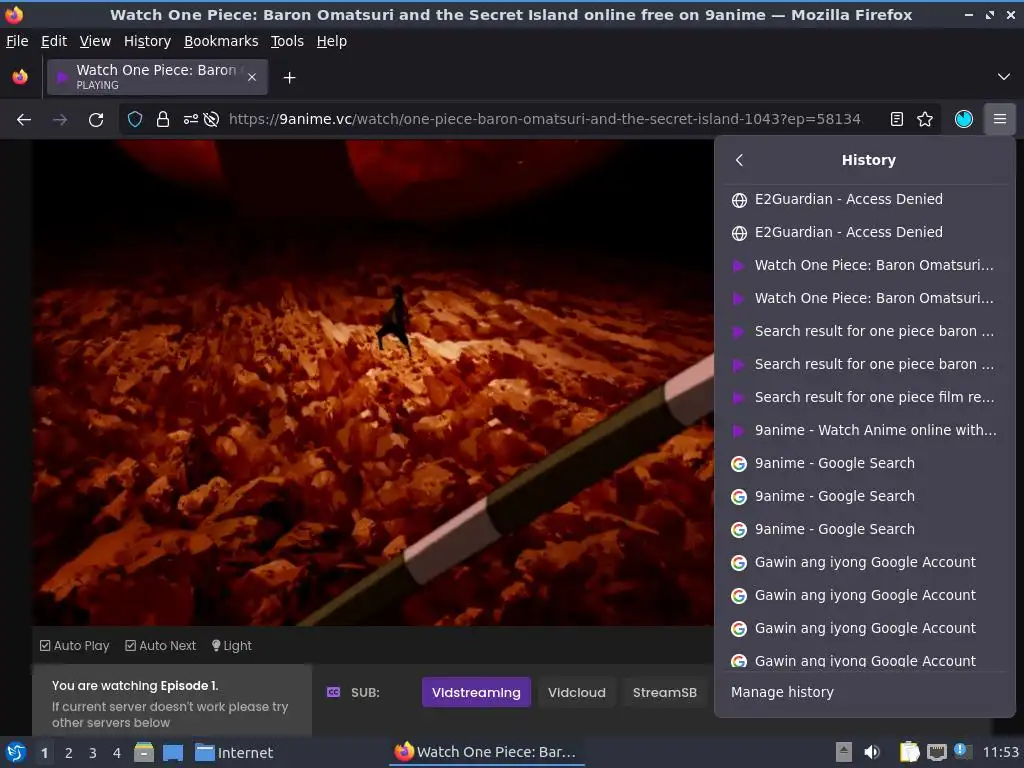
Task: Open the Edit menu
Action: pos(54,41)
